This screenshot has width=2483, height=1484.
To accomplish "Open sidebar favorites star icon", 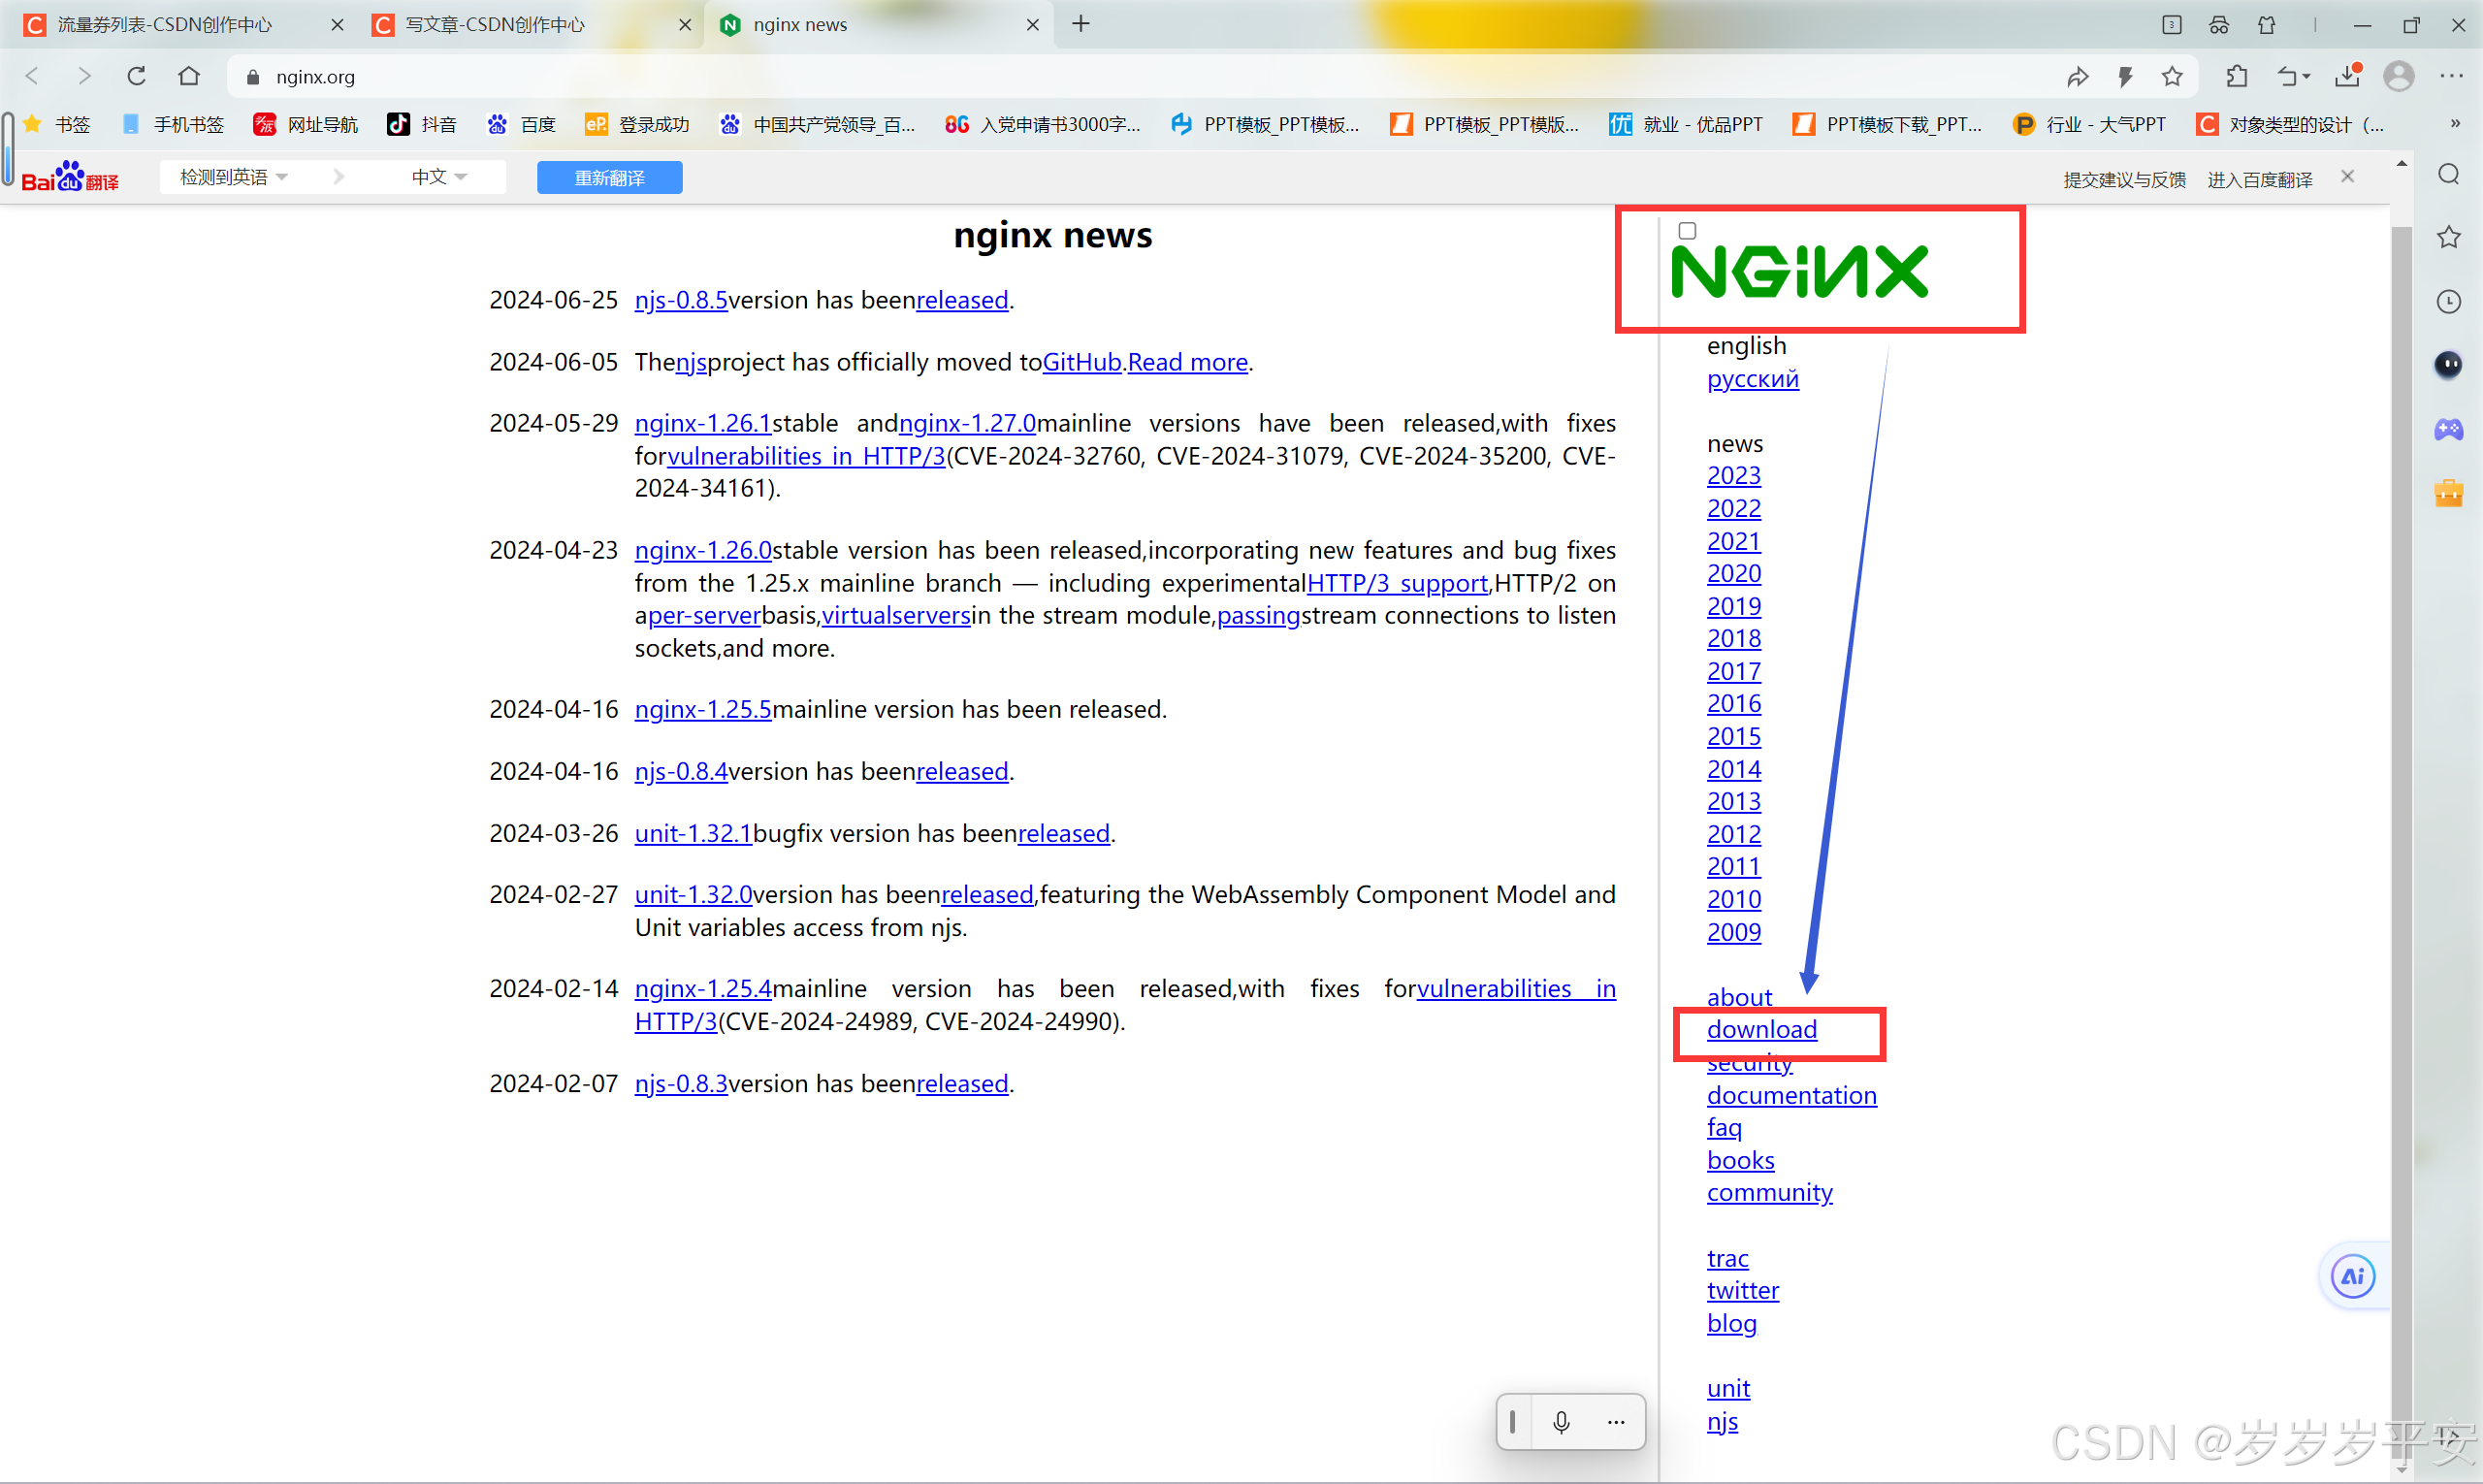I will pos(2449,237).
